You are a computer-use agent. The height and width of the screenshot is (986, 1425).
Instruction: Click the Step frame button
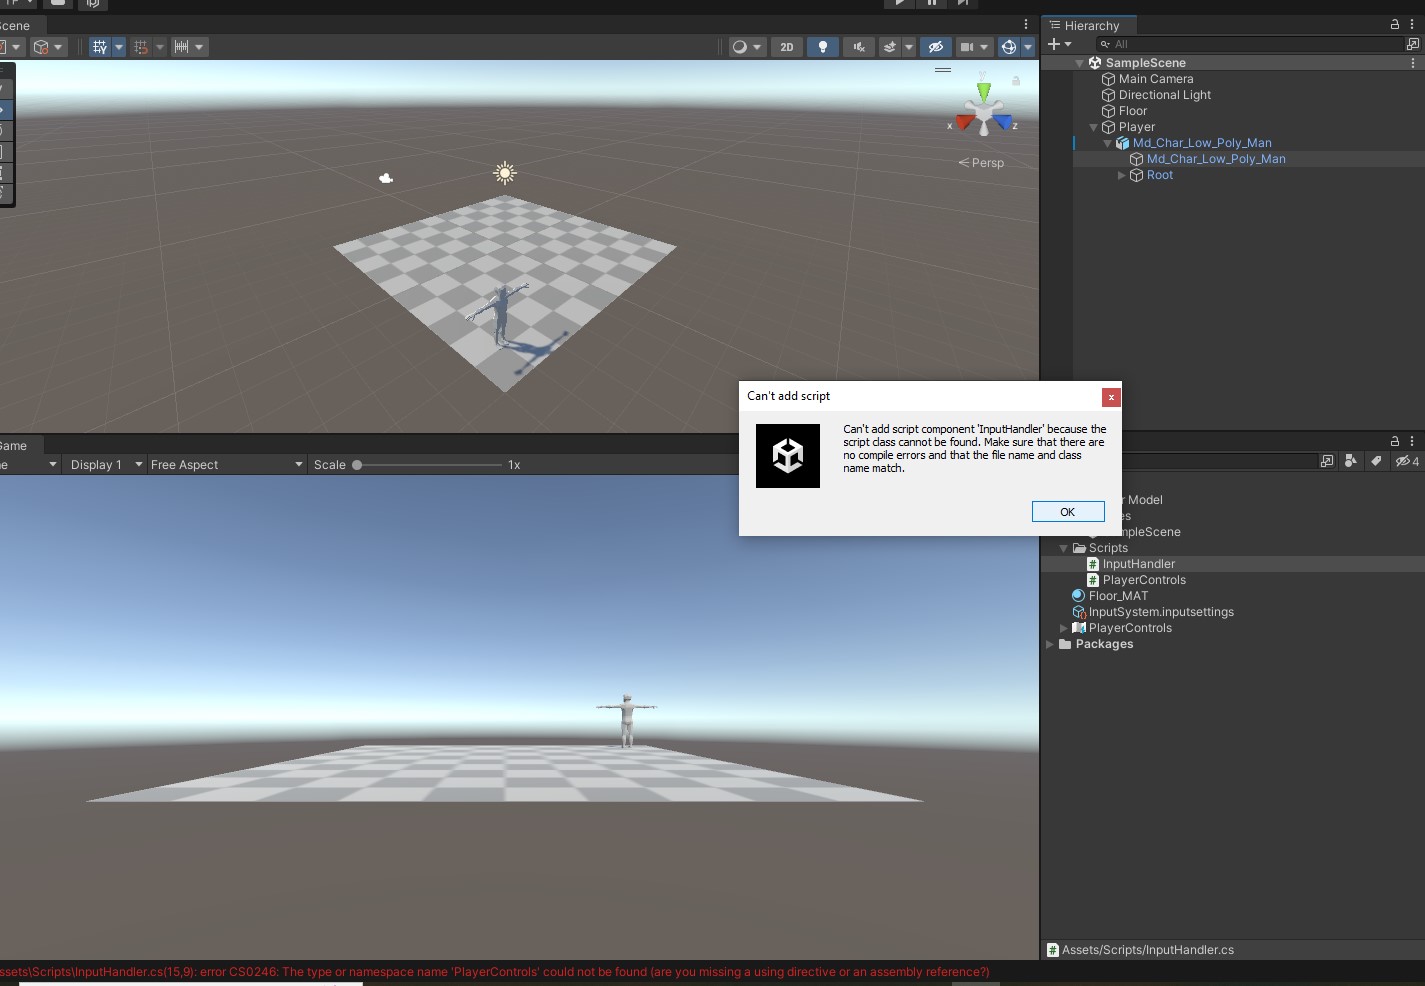point(963,3)
